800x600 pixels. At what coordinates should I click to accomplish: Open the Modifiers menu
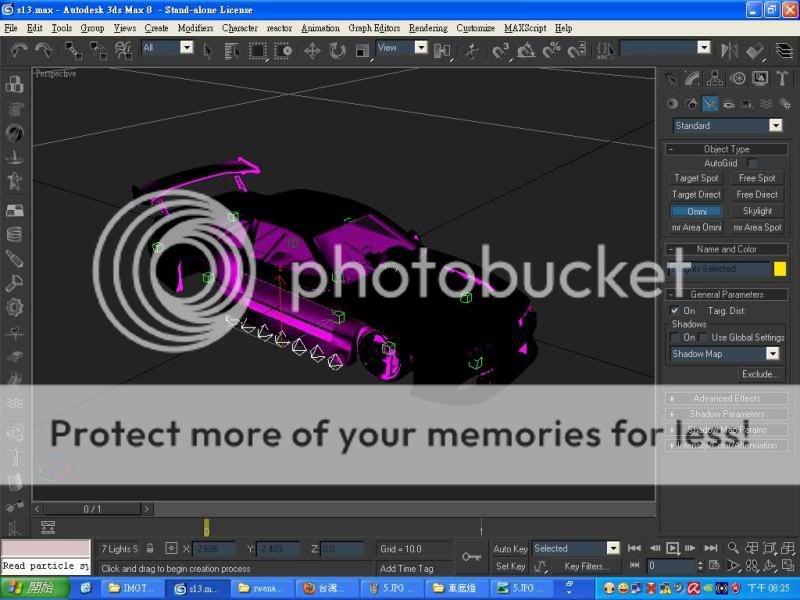click(195, 28)
